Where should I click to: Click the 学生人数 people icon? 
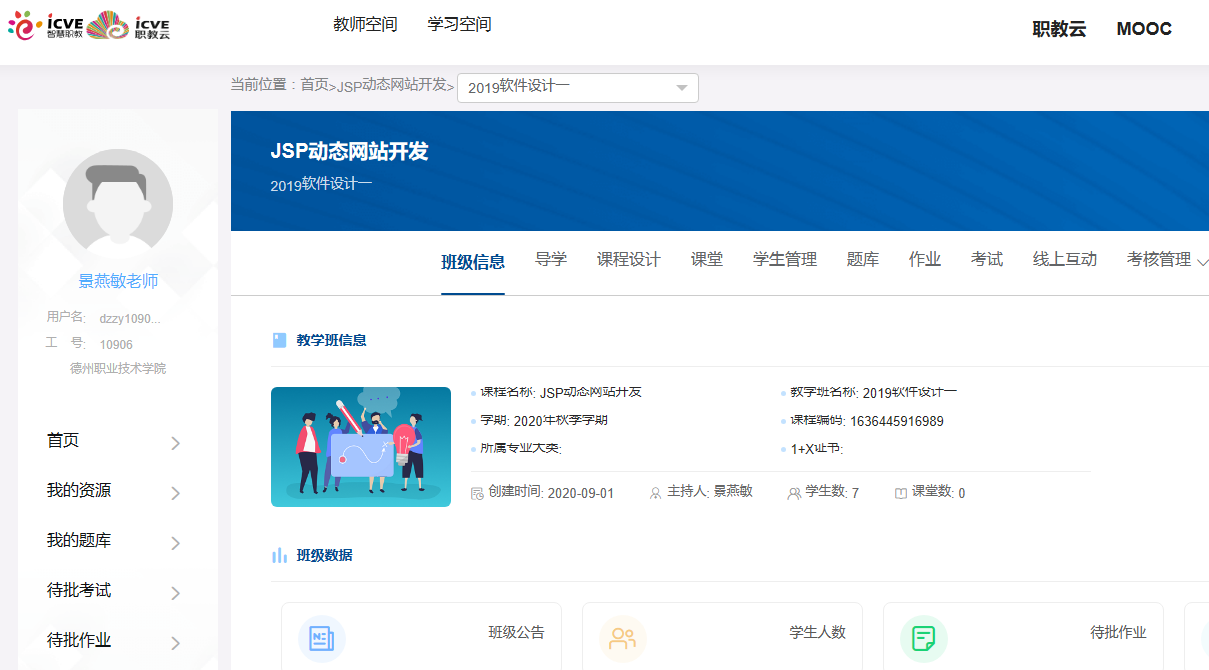(623, 639)
